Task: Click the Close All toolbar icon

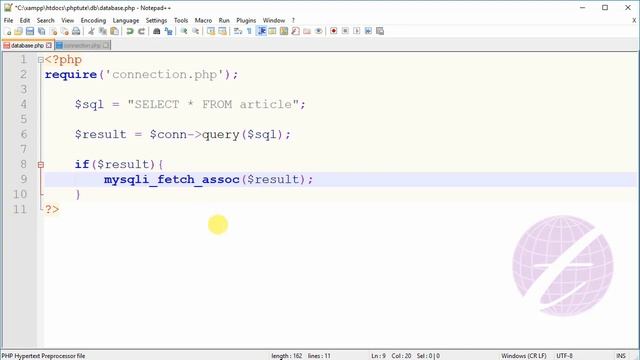Action: pyautogui.click(x=64, y=31)
